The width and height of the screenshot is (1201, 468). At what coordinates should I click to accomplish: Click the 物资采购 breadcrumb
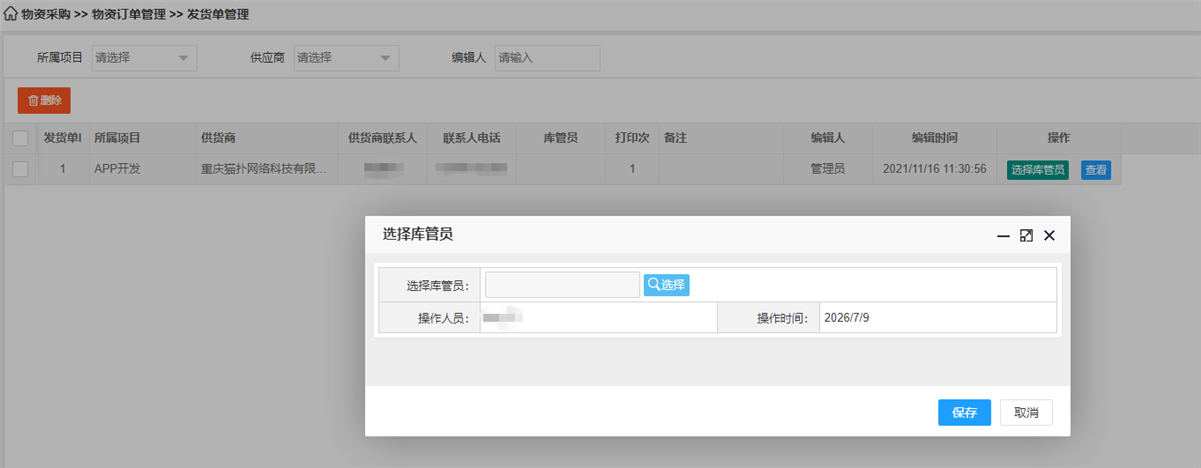pyautogui.click(x=46, y=15)
